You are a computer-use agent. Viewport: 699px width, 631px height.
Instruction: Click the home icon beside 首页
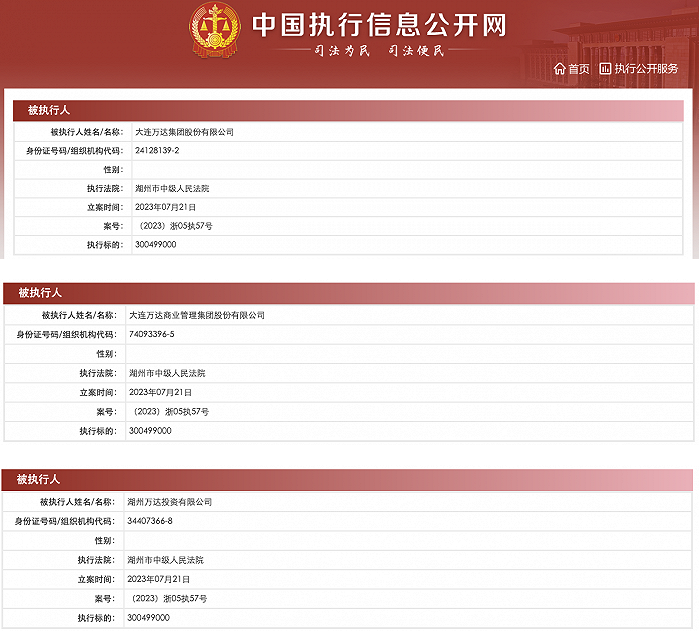click(559, 69)
